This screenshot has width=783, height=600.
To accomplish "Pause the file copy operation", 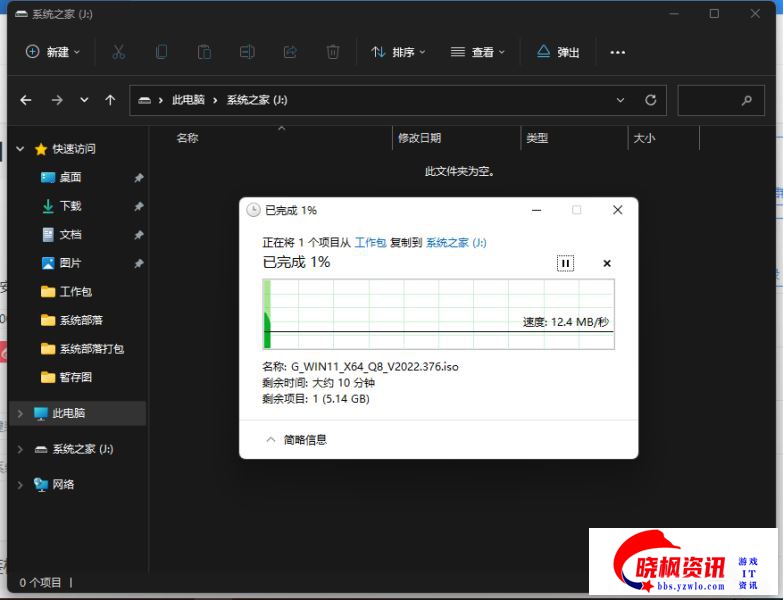I will [x=565, y=263].
